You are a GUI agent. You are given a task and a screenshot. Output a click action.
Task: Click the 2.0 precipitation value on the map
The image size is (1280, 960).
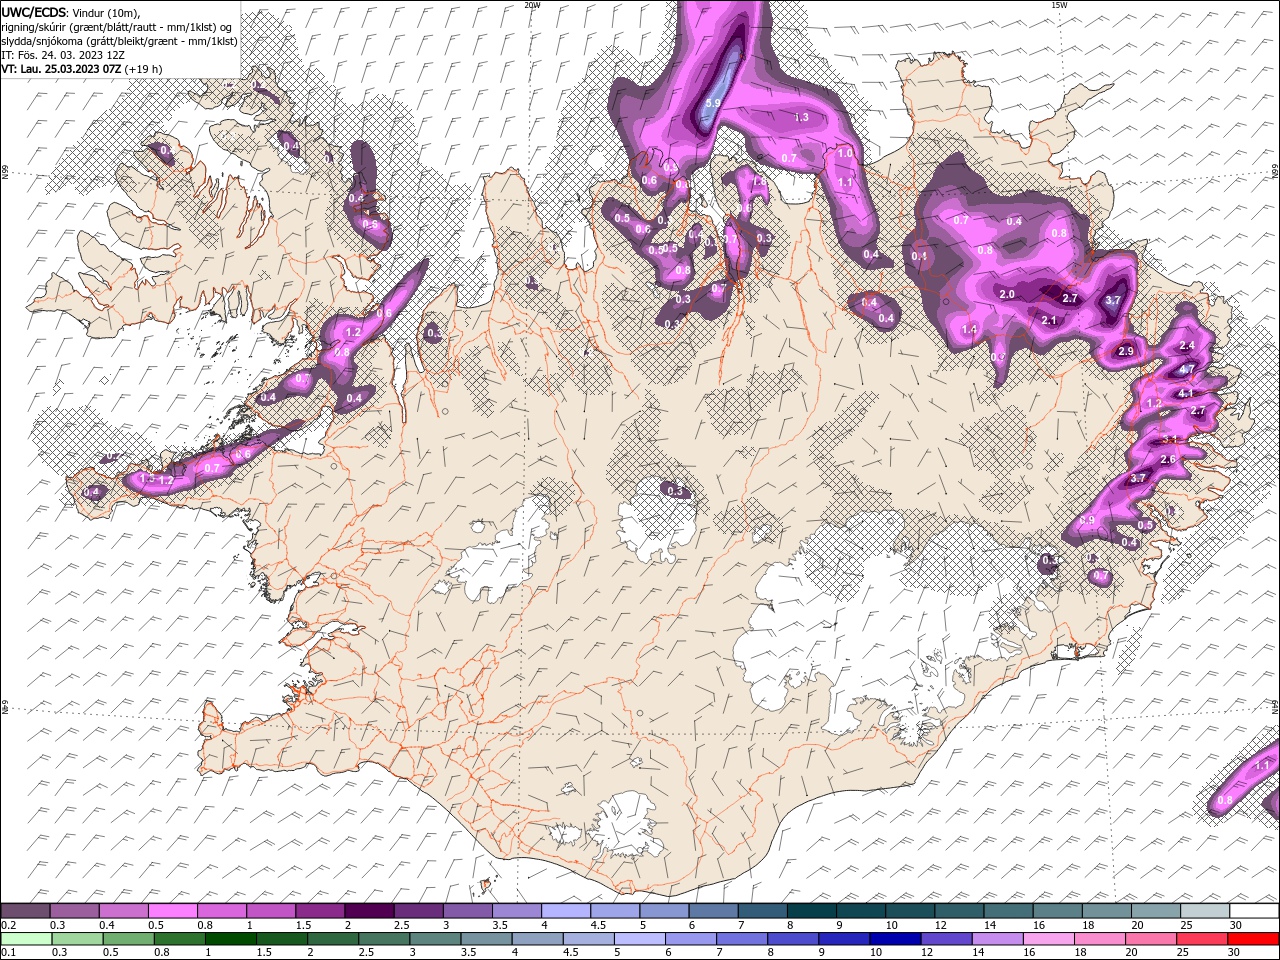coord(1007,294)
